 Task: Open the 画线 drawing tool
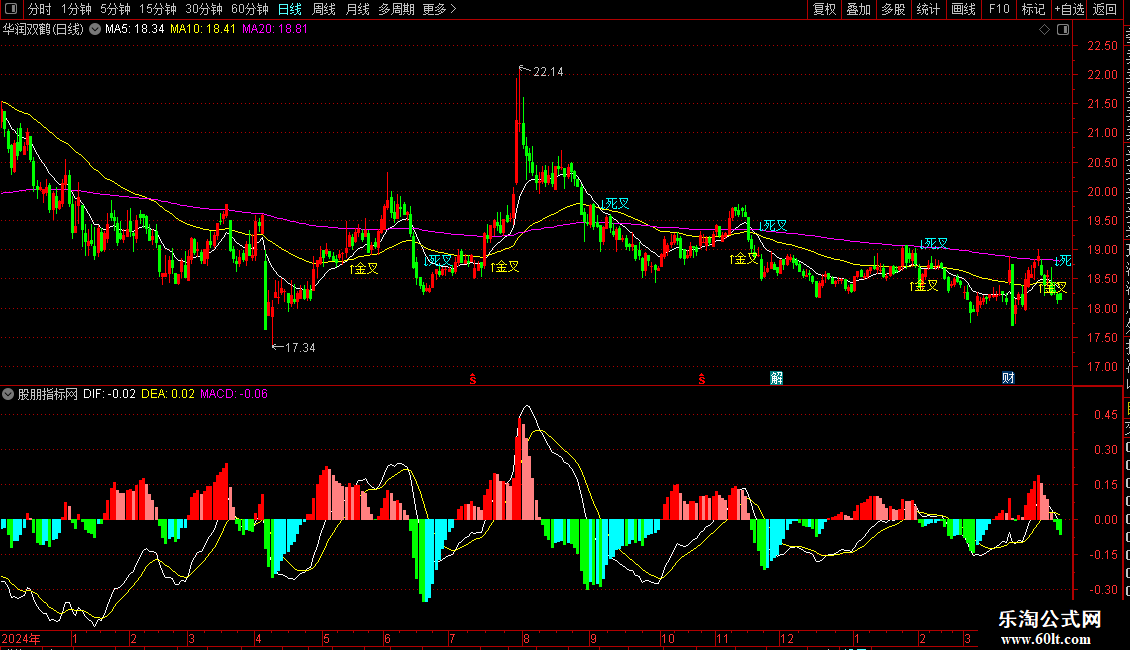[963, 9]
